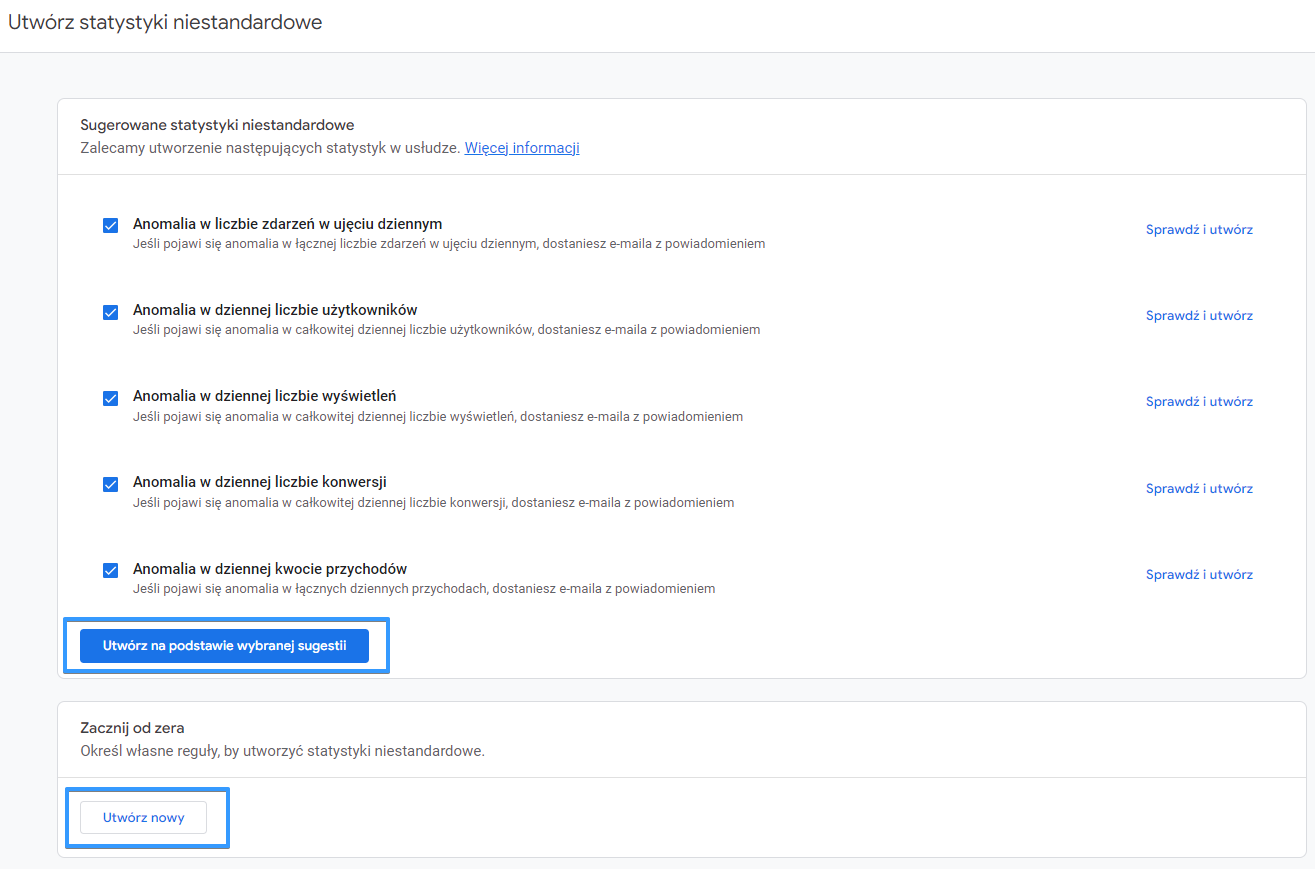1315x869 pixels.
Task: Click 'Określ własne reguły' description text
Action: (282, 750)
